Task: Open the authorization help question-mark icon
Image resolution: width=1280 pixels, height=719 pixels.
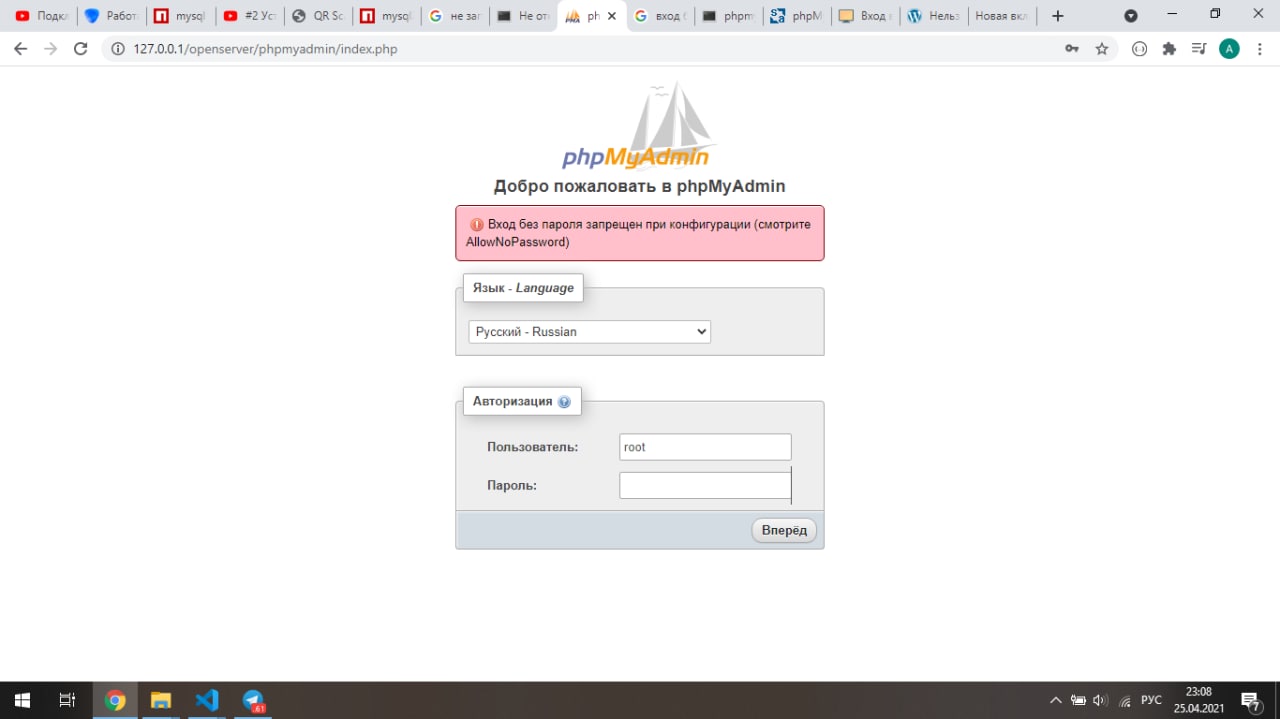Action: click(564, 402)
